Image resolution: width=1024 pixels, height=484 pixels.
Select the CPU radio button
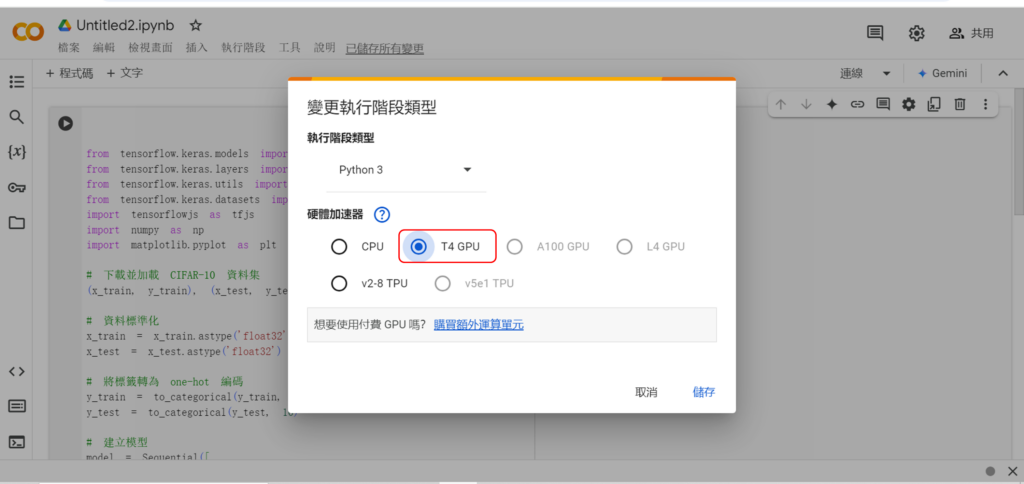coord(339,247)
